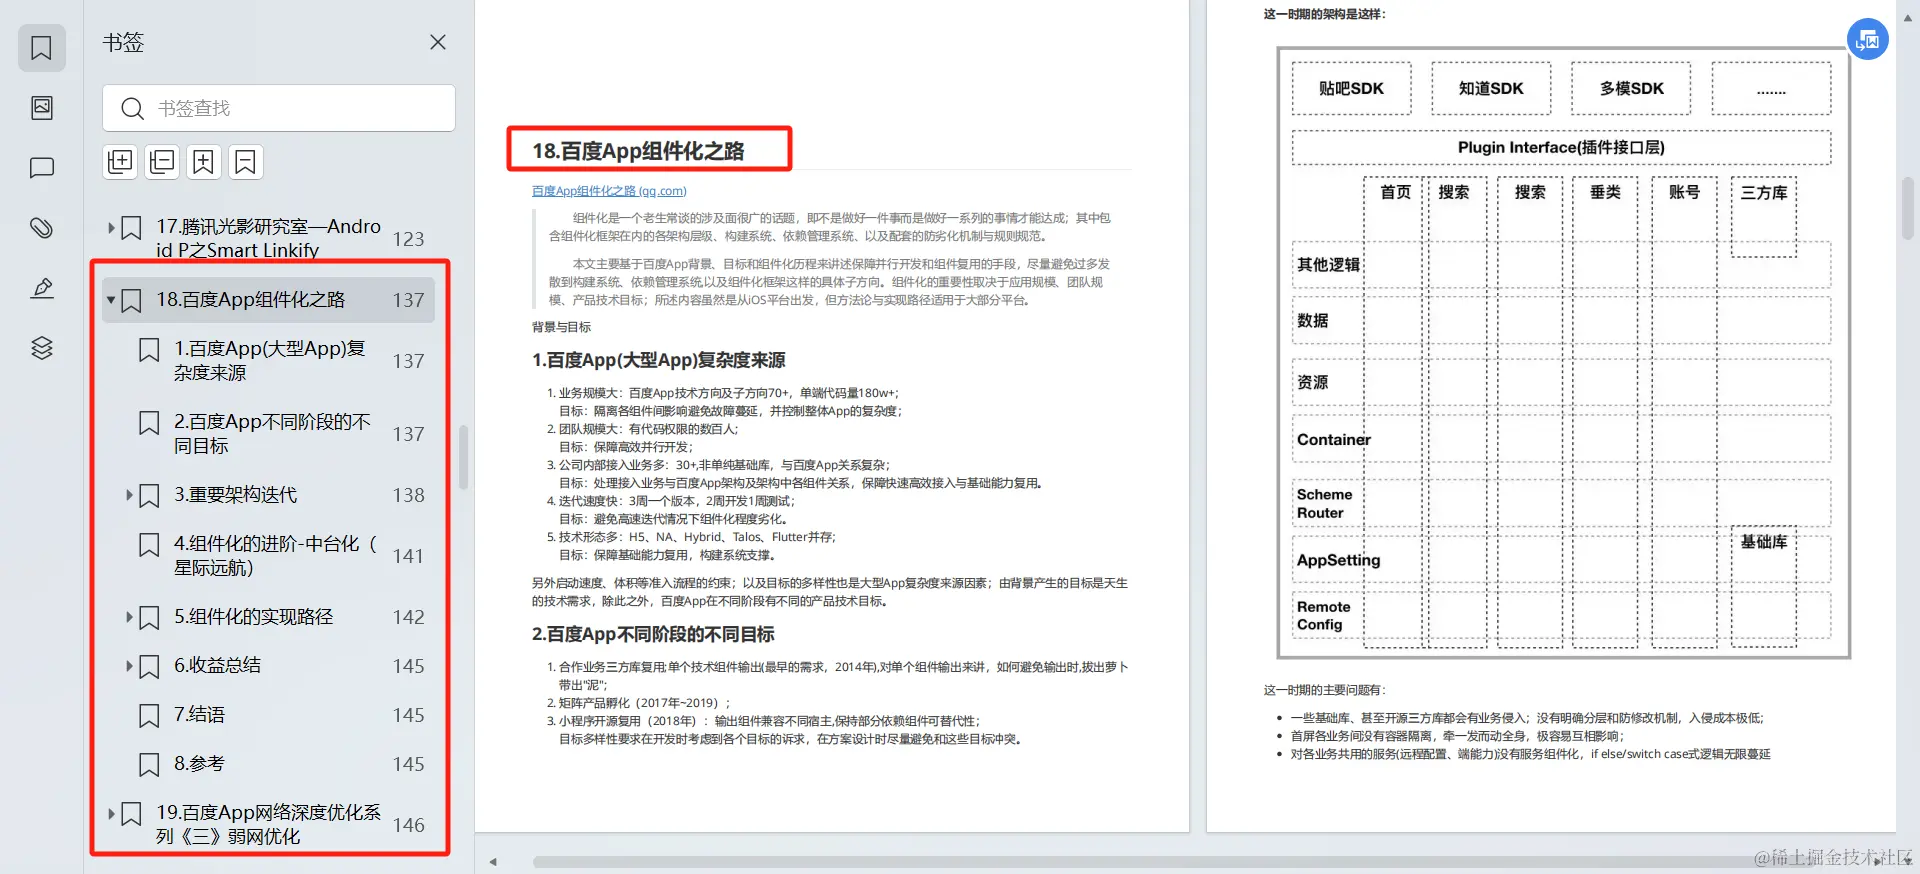This screenshot has height=874, width=1920.
Task: Select bookmark 7.结语
Action: click(199, 715)
